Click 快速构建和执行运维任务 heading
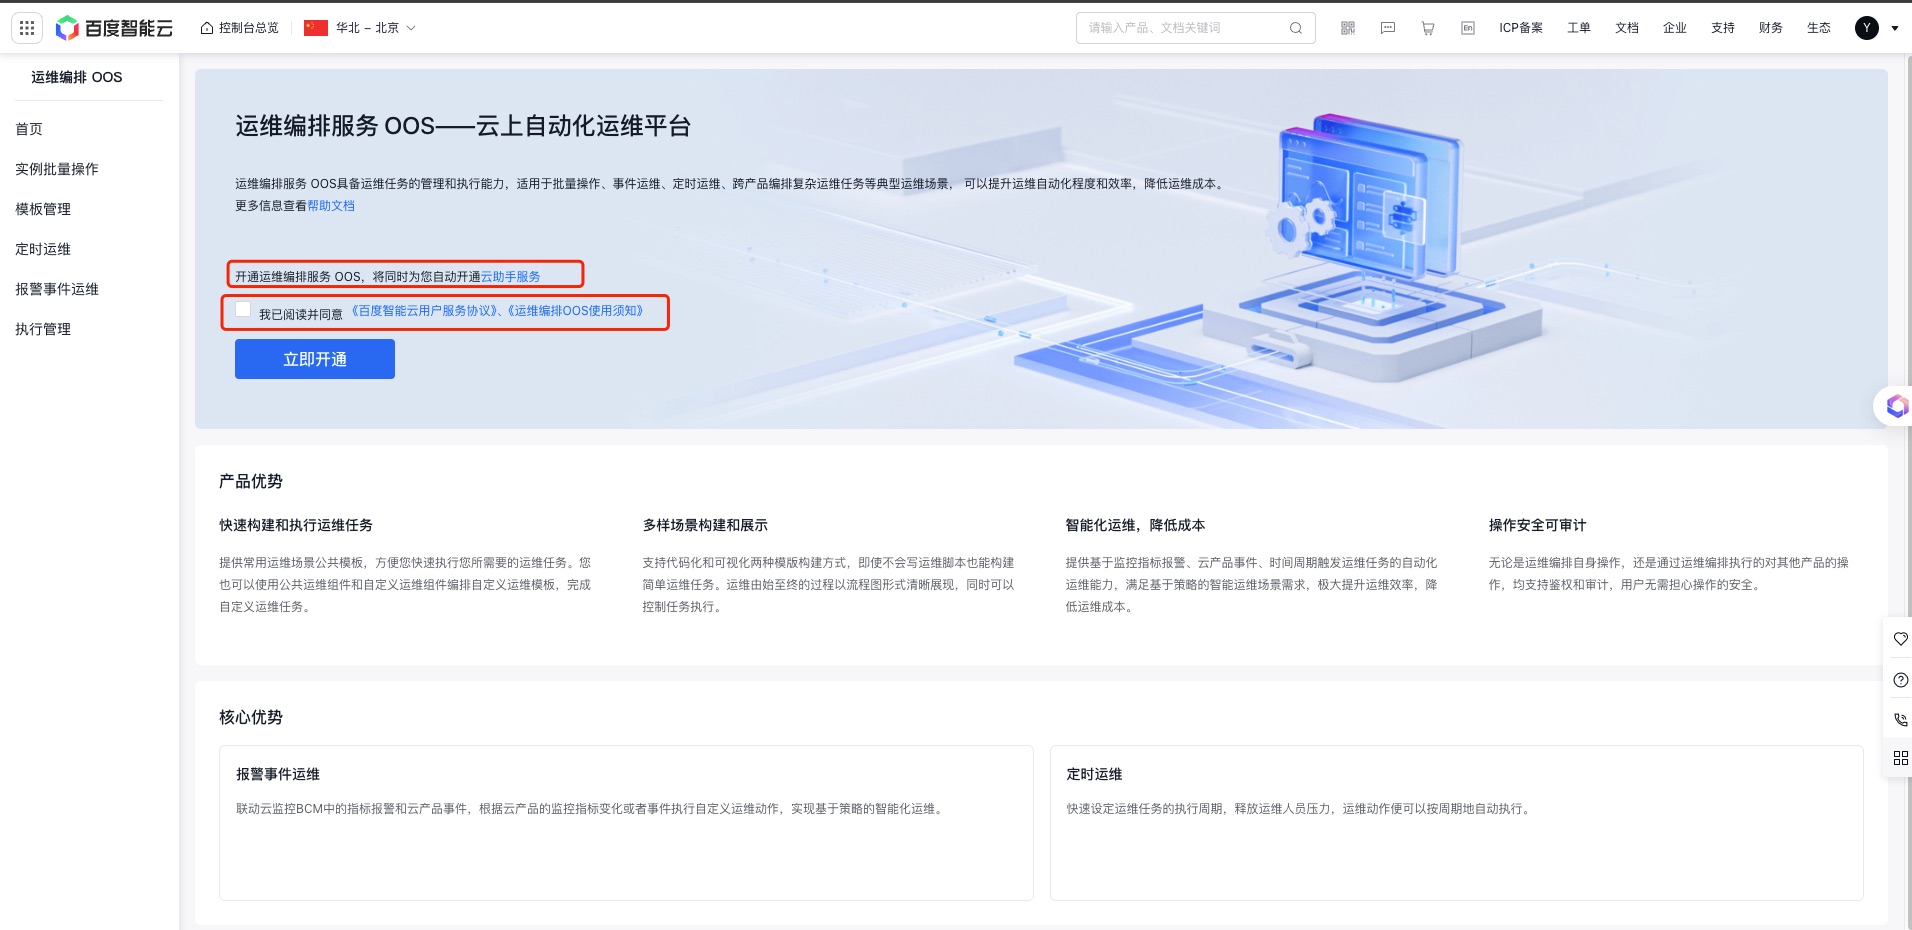Viewport: 1912px width, 930px height. (296, 525)
